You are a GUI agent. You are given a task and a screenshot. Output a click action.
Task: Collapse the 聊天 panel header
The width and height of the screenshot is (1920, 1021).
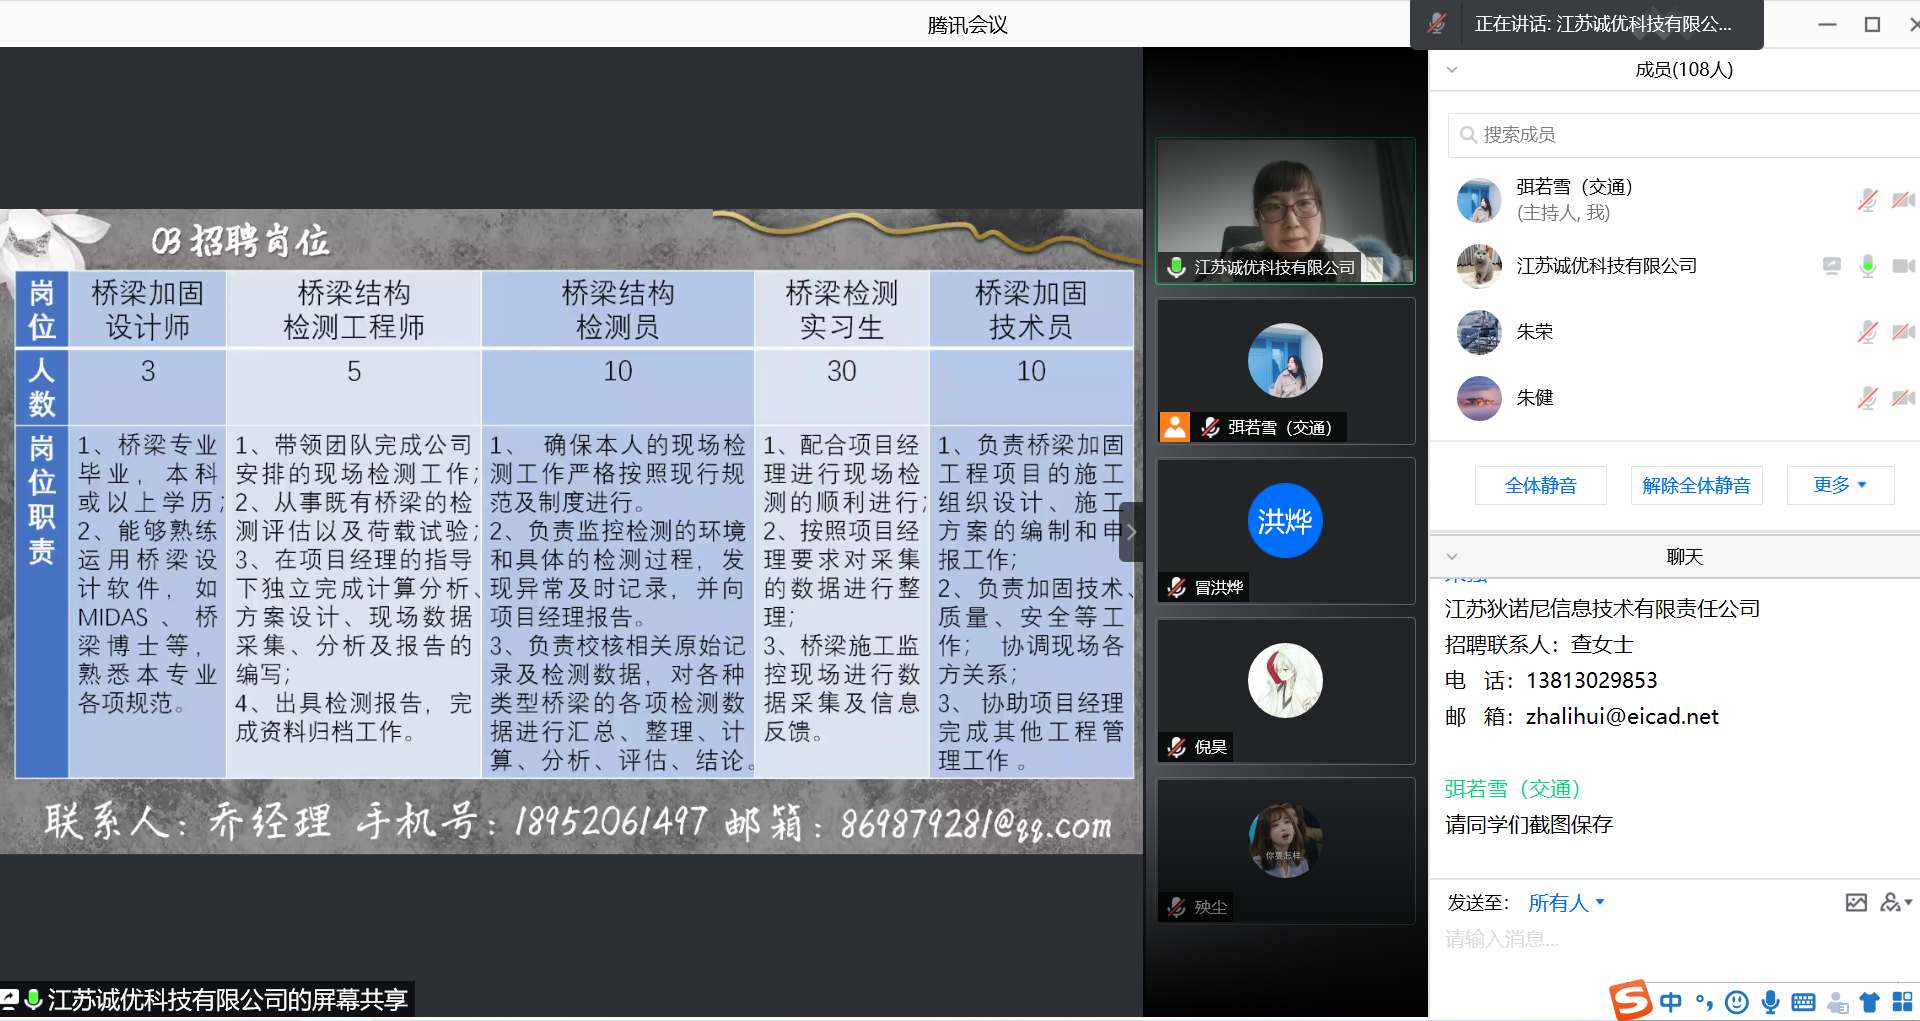1452,557
